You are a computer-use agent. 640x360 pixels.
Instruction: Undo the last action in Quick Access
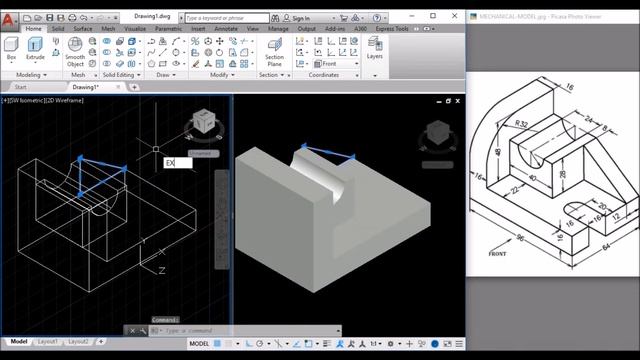coord(84,18)
